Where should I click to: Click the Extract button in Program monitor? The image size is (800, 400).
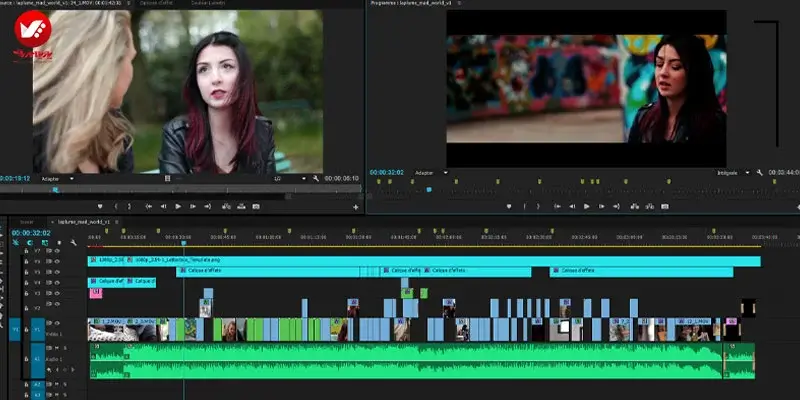tap(650, 206)
